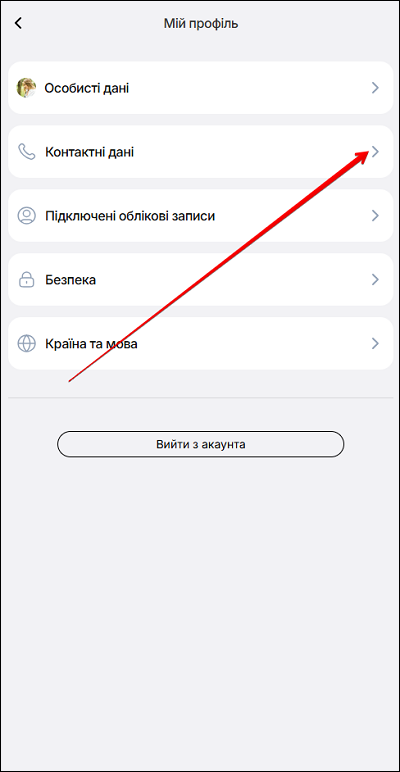Click the horizontal divider above logout

(200, 397)
